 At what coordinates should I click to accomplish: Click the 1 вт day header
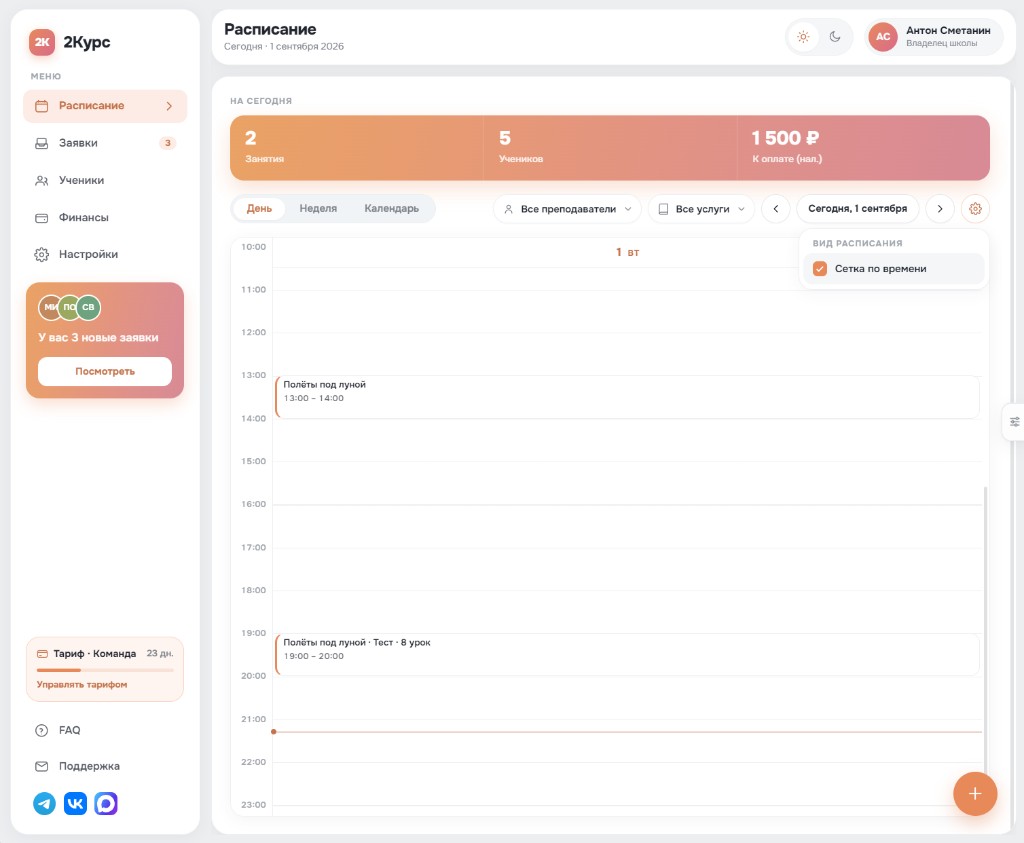627,252
